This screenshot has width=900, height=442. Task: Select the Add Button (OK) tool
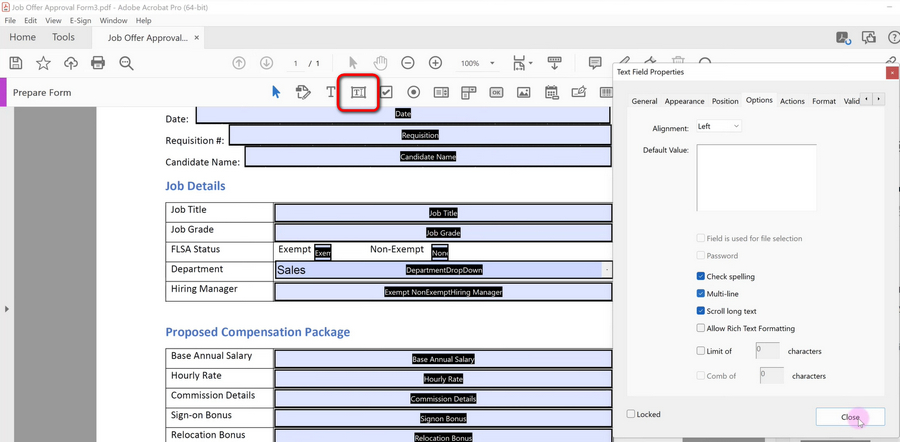pyautogui.click(x=496, y=93)
